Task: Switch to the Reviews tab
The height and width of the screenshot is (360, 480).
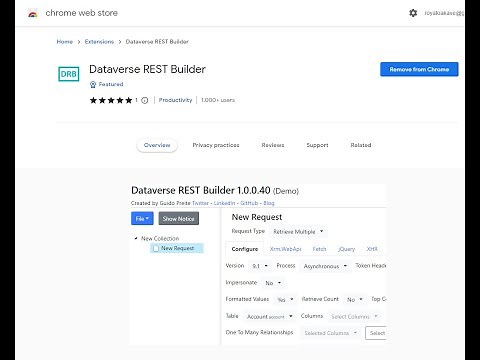Action: click(273, 145)
